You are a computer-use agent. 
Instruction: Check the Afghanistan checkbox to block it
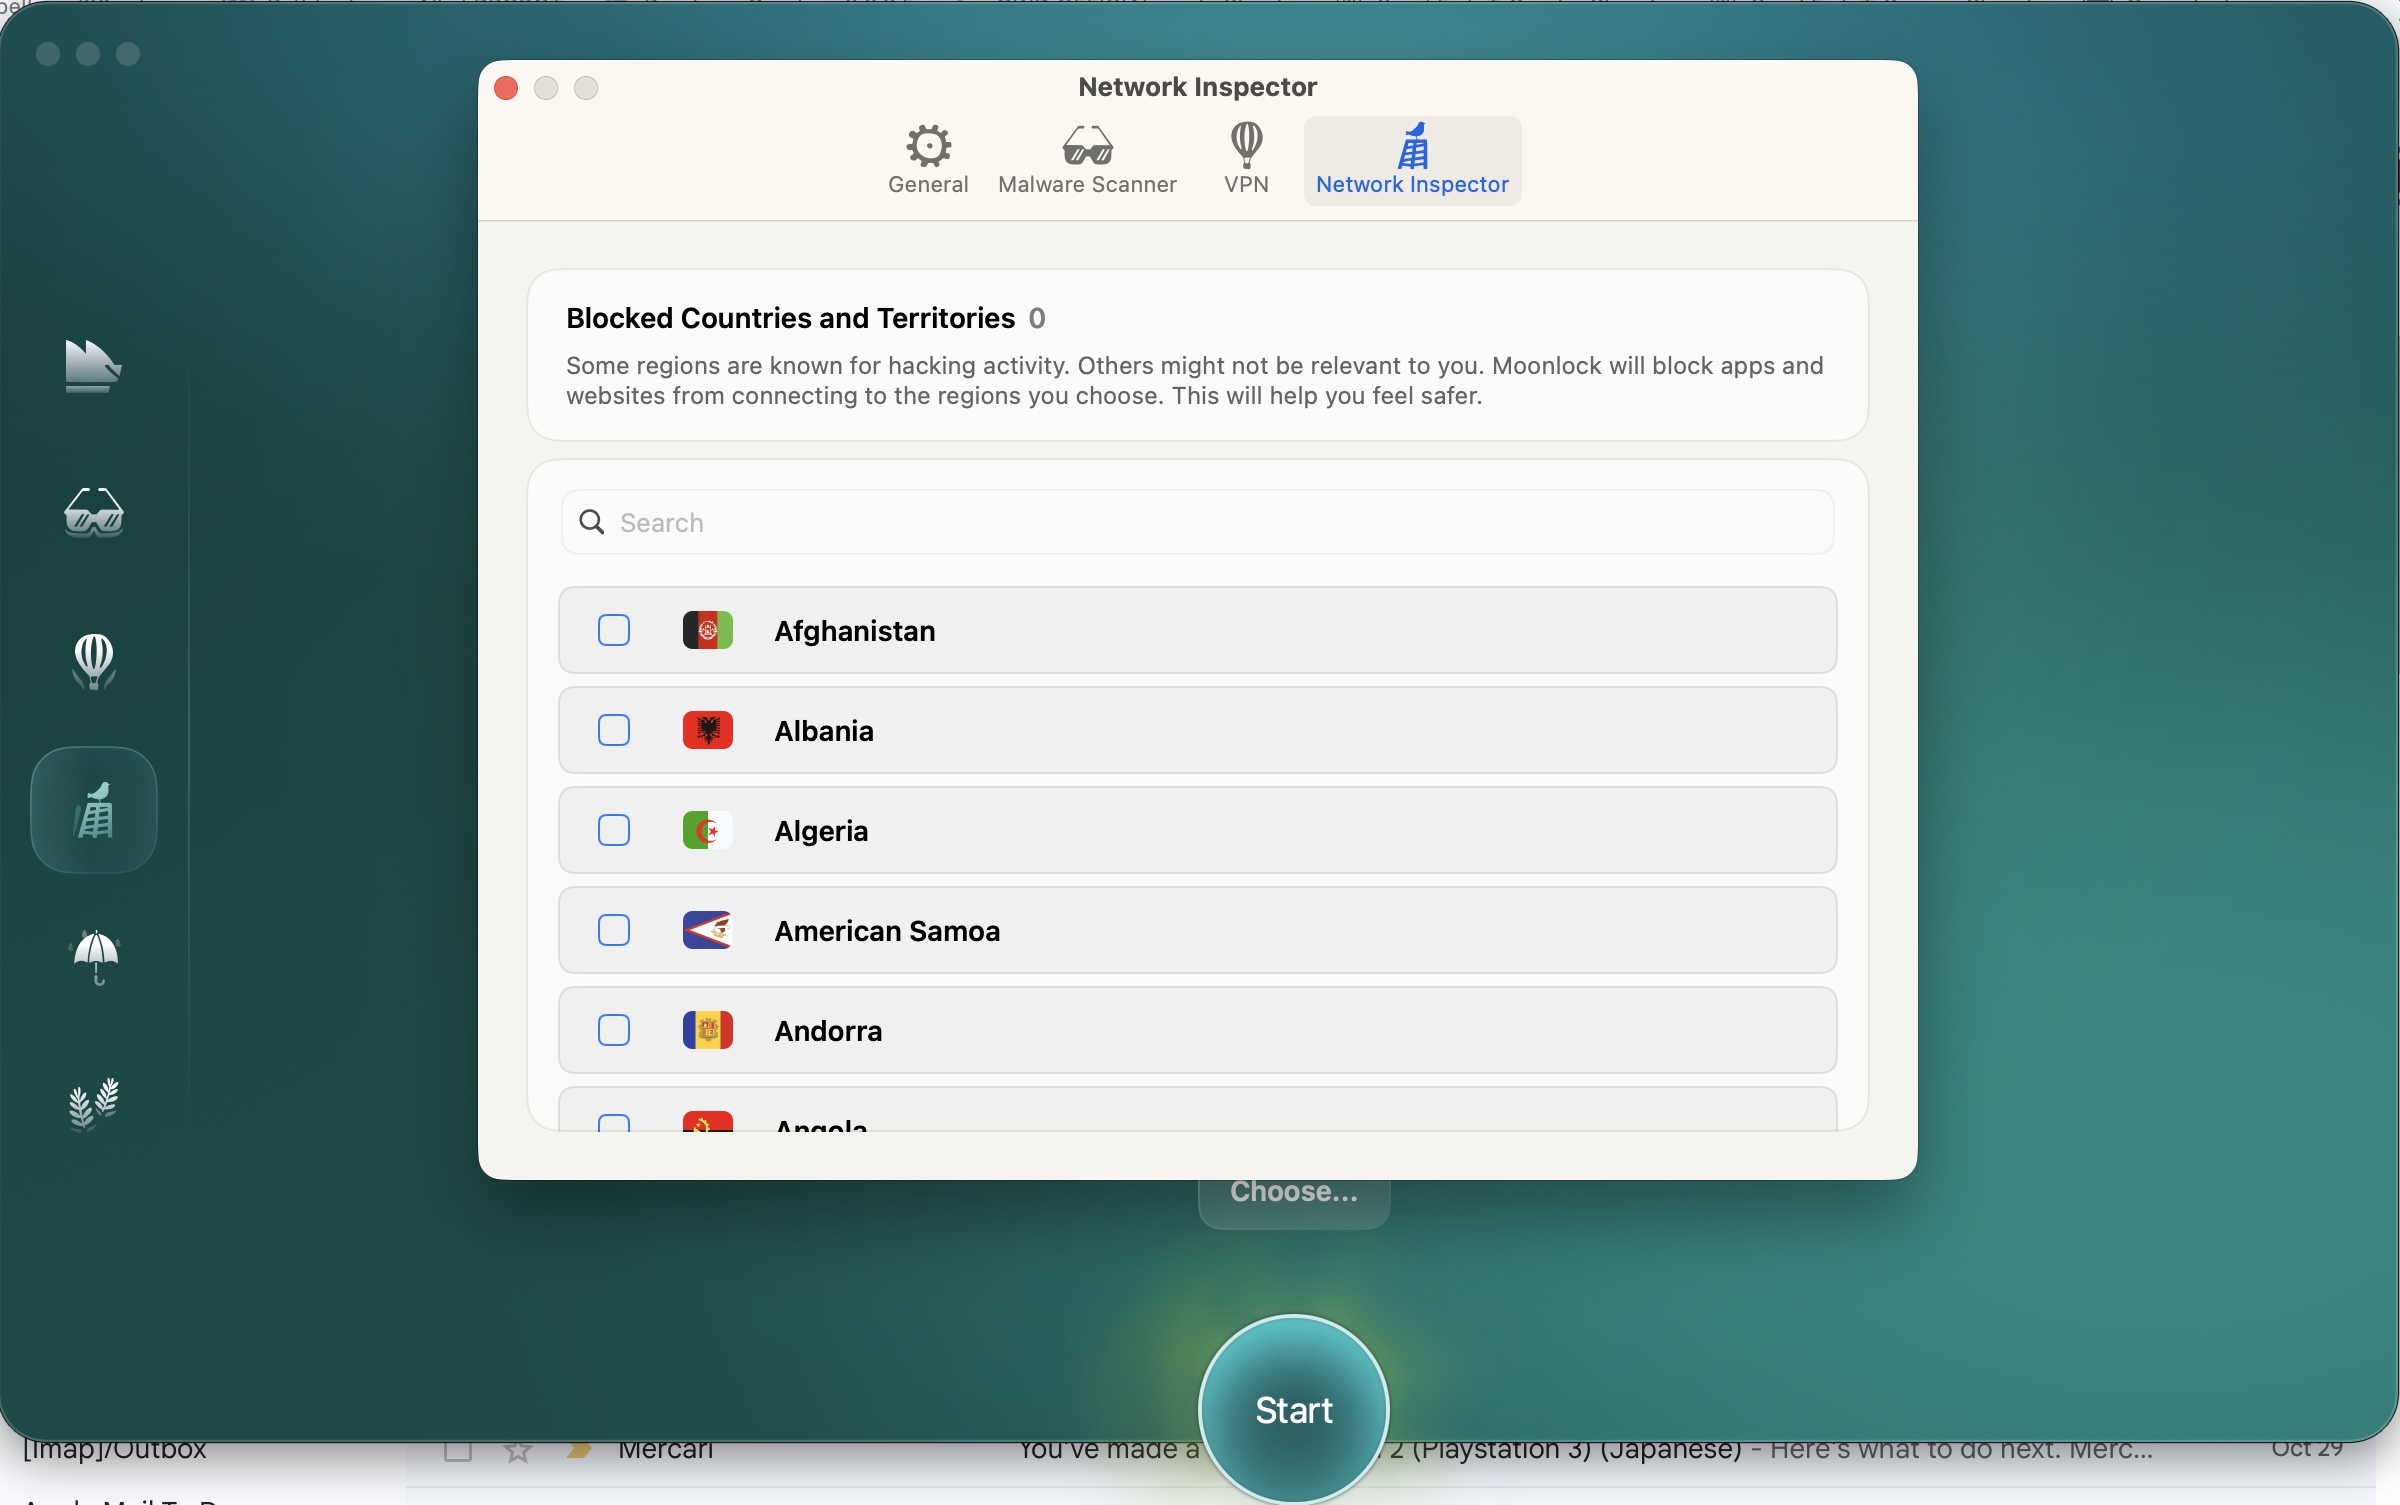point(613,630)
